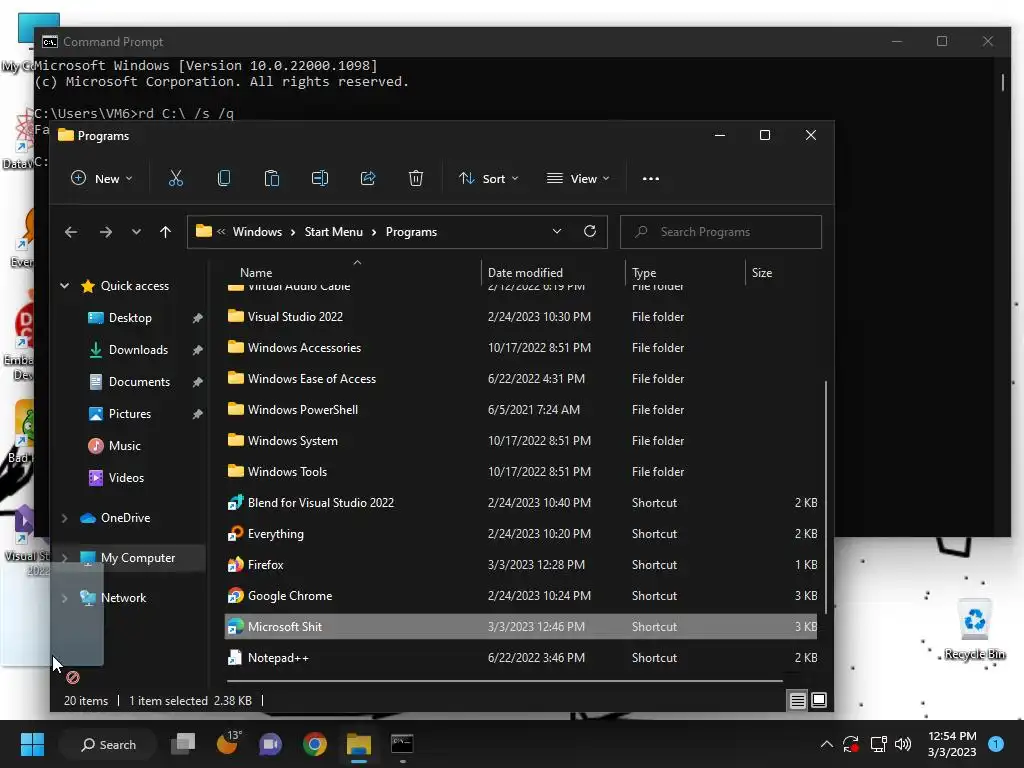Expand the My Computer tree node
The width and height of the screenshot is (1024, 768).
click(65, 558)
